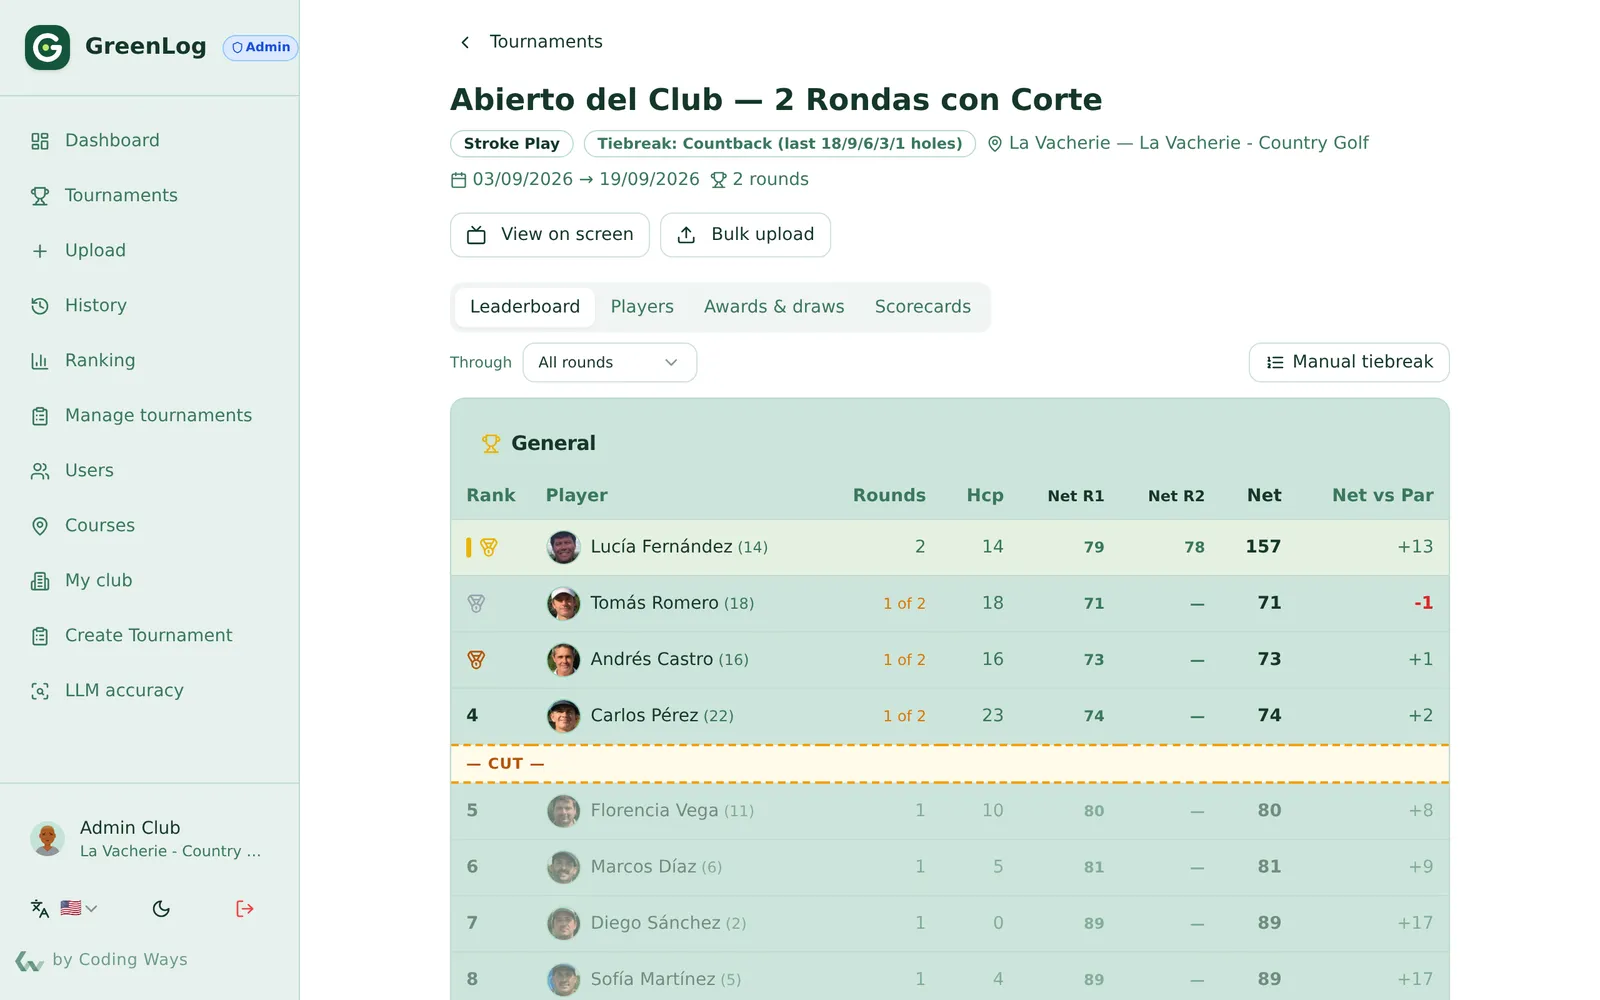The width and height of the screenshot is (1600, 1000).
Task: Click the Tournaments breadcrumb link
Action: coord(546,42)
